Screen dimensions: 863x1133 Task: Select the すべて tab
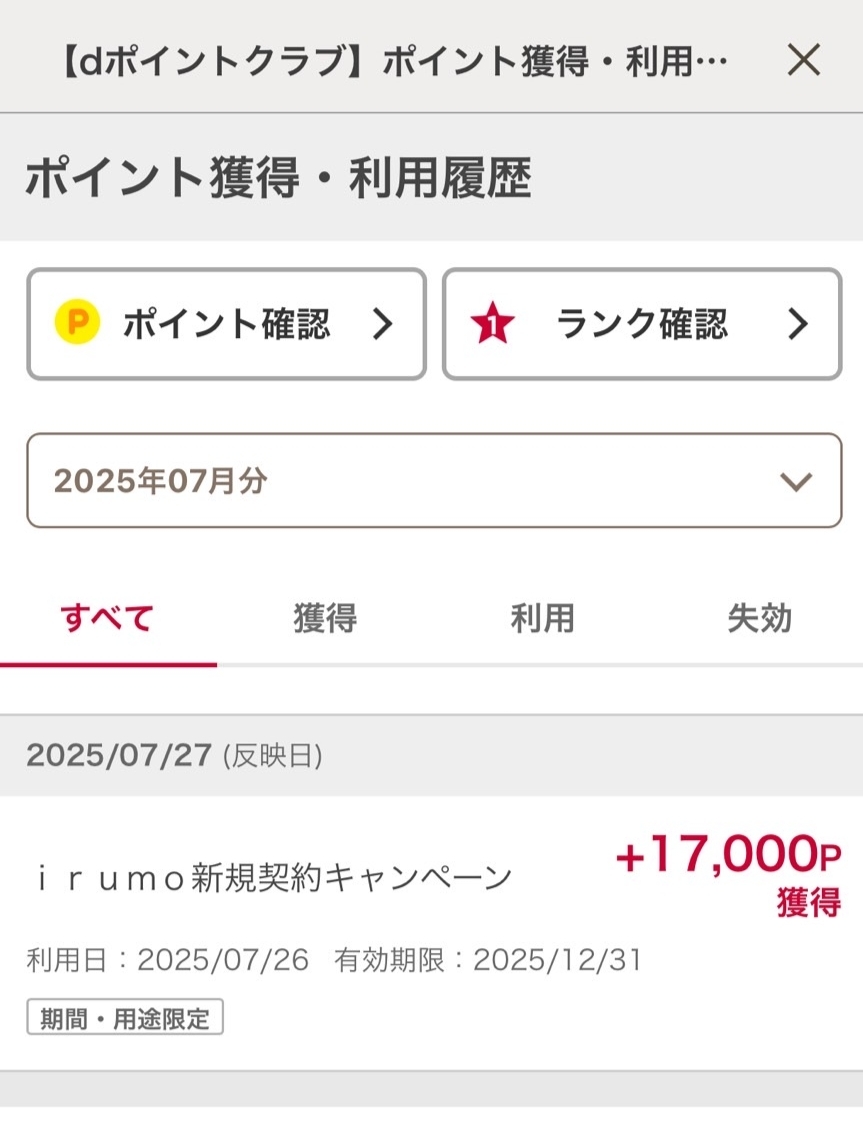point(107,619)
